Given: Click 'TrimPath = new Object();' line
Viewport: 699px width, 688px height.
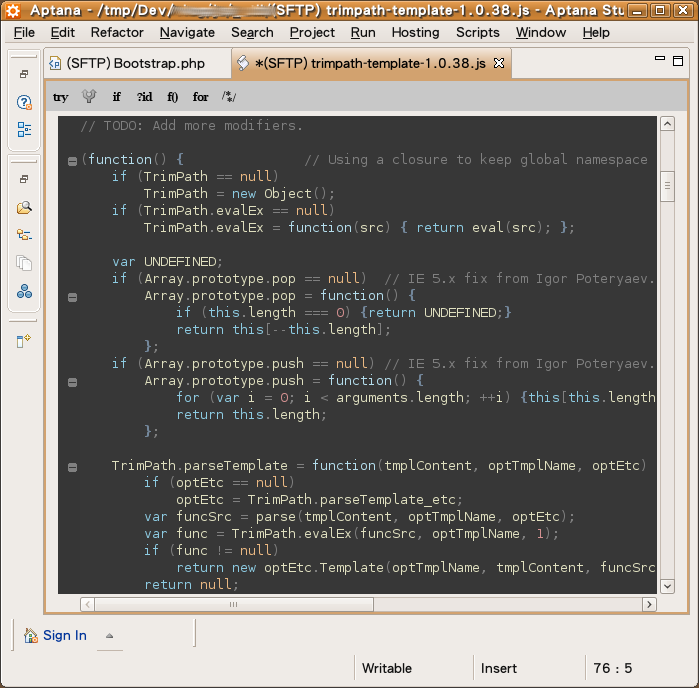Looking at the screenshot, I should tap(239, 194).
